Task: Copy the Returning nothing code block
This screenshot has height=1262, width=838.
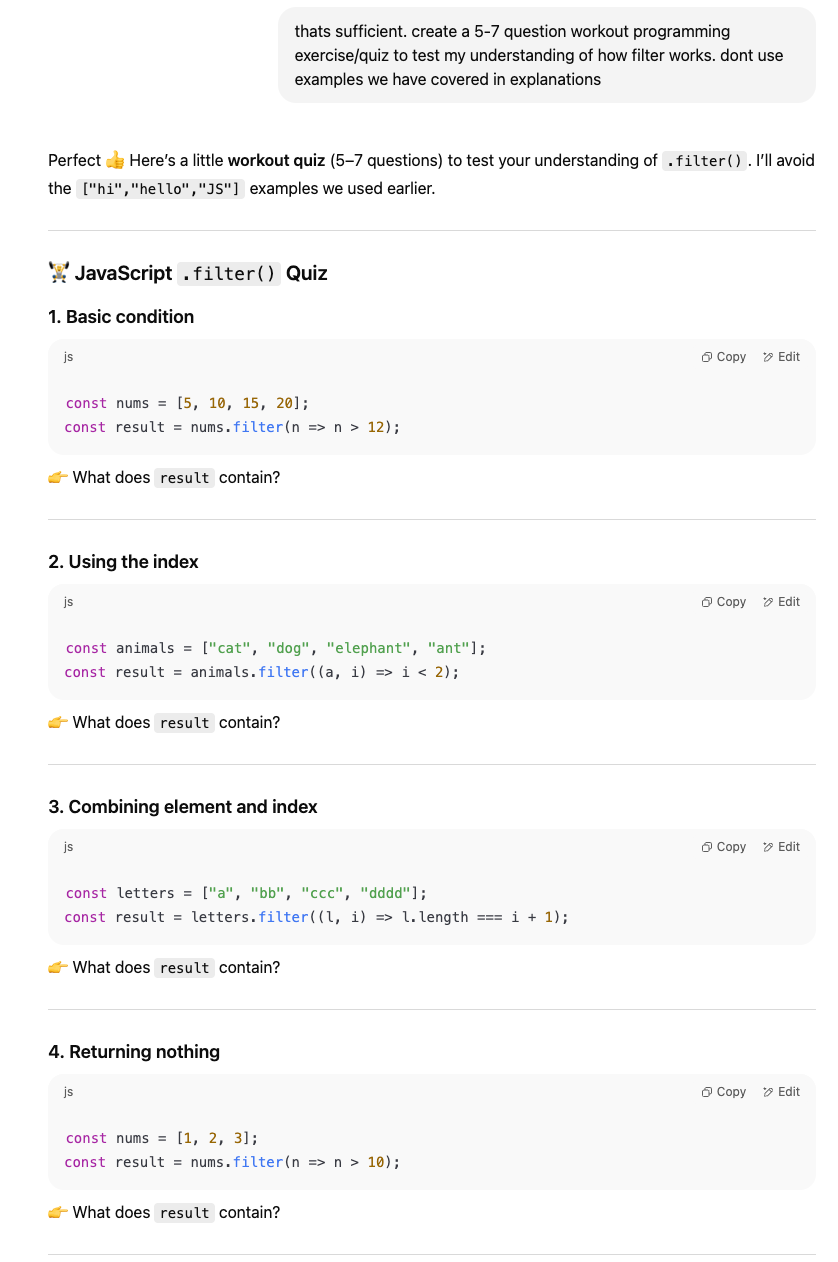Action: 724,1092
